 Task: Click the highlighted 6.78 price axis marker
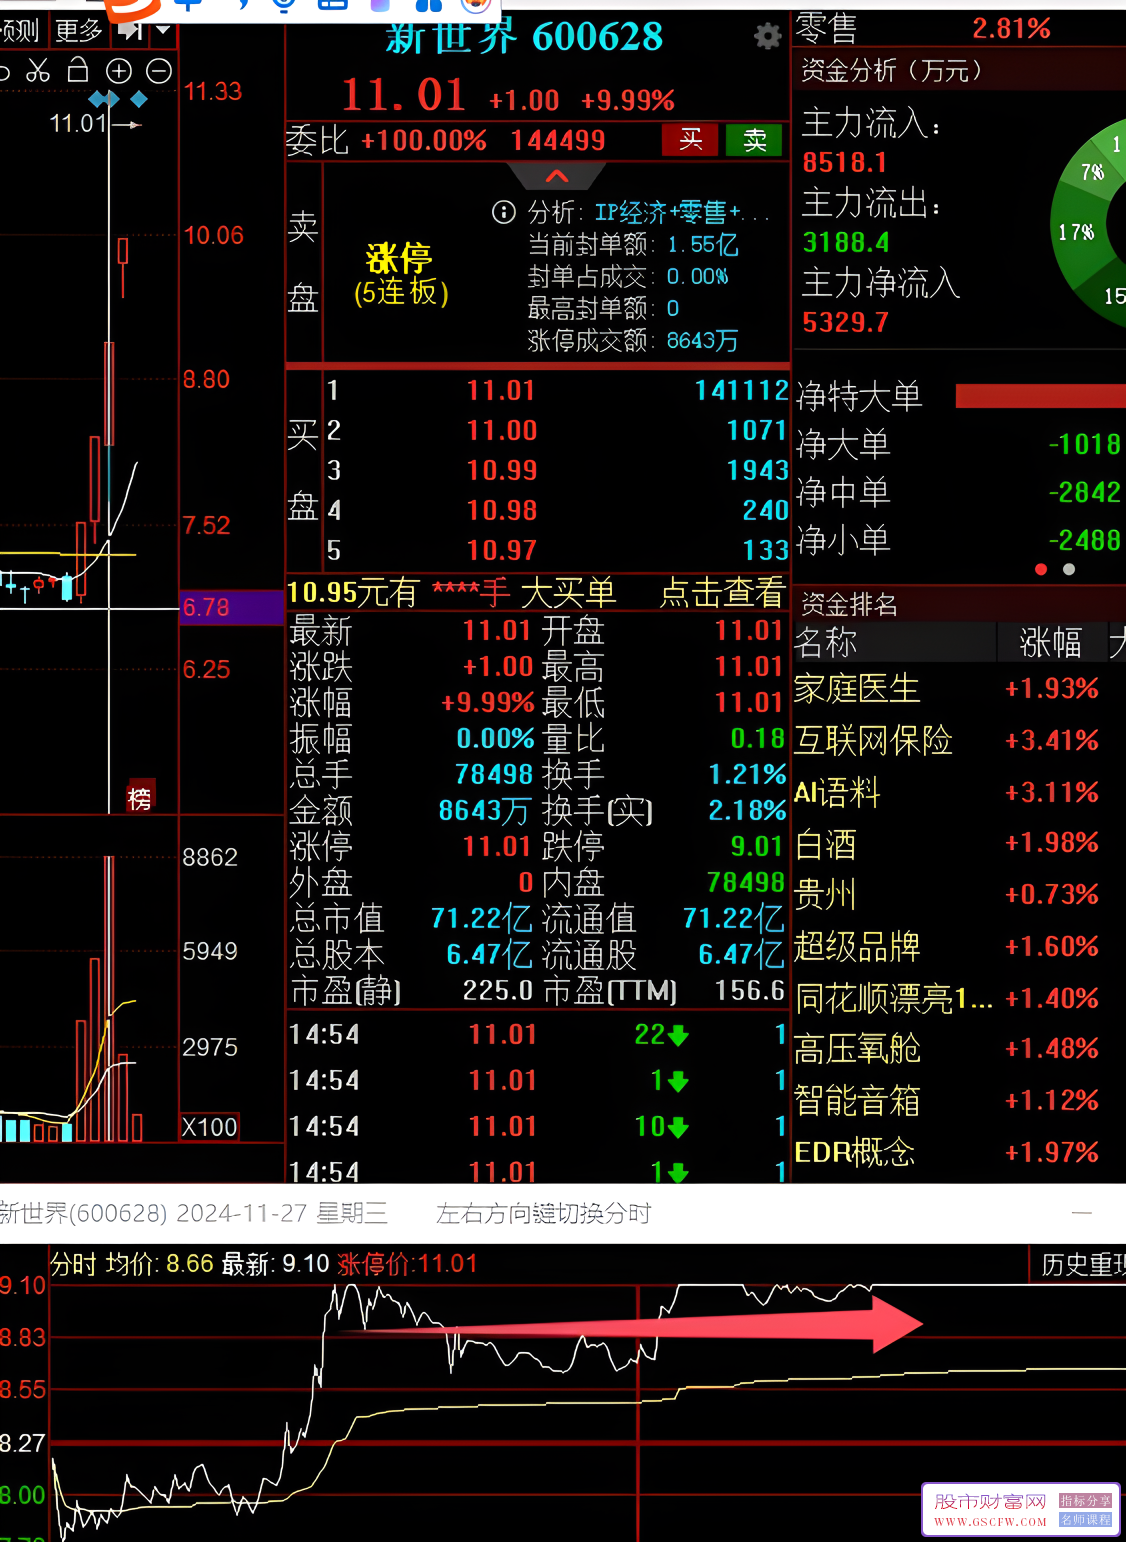(231, 608)
